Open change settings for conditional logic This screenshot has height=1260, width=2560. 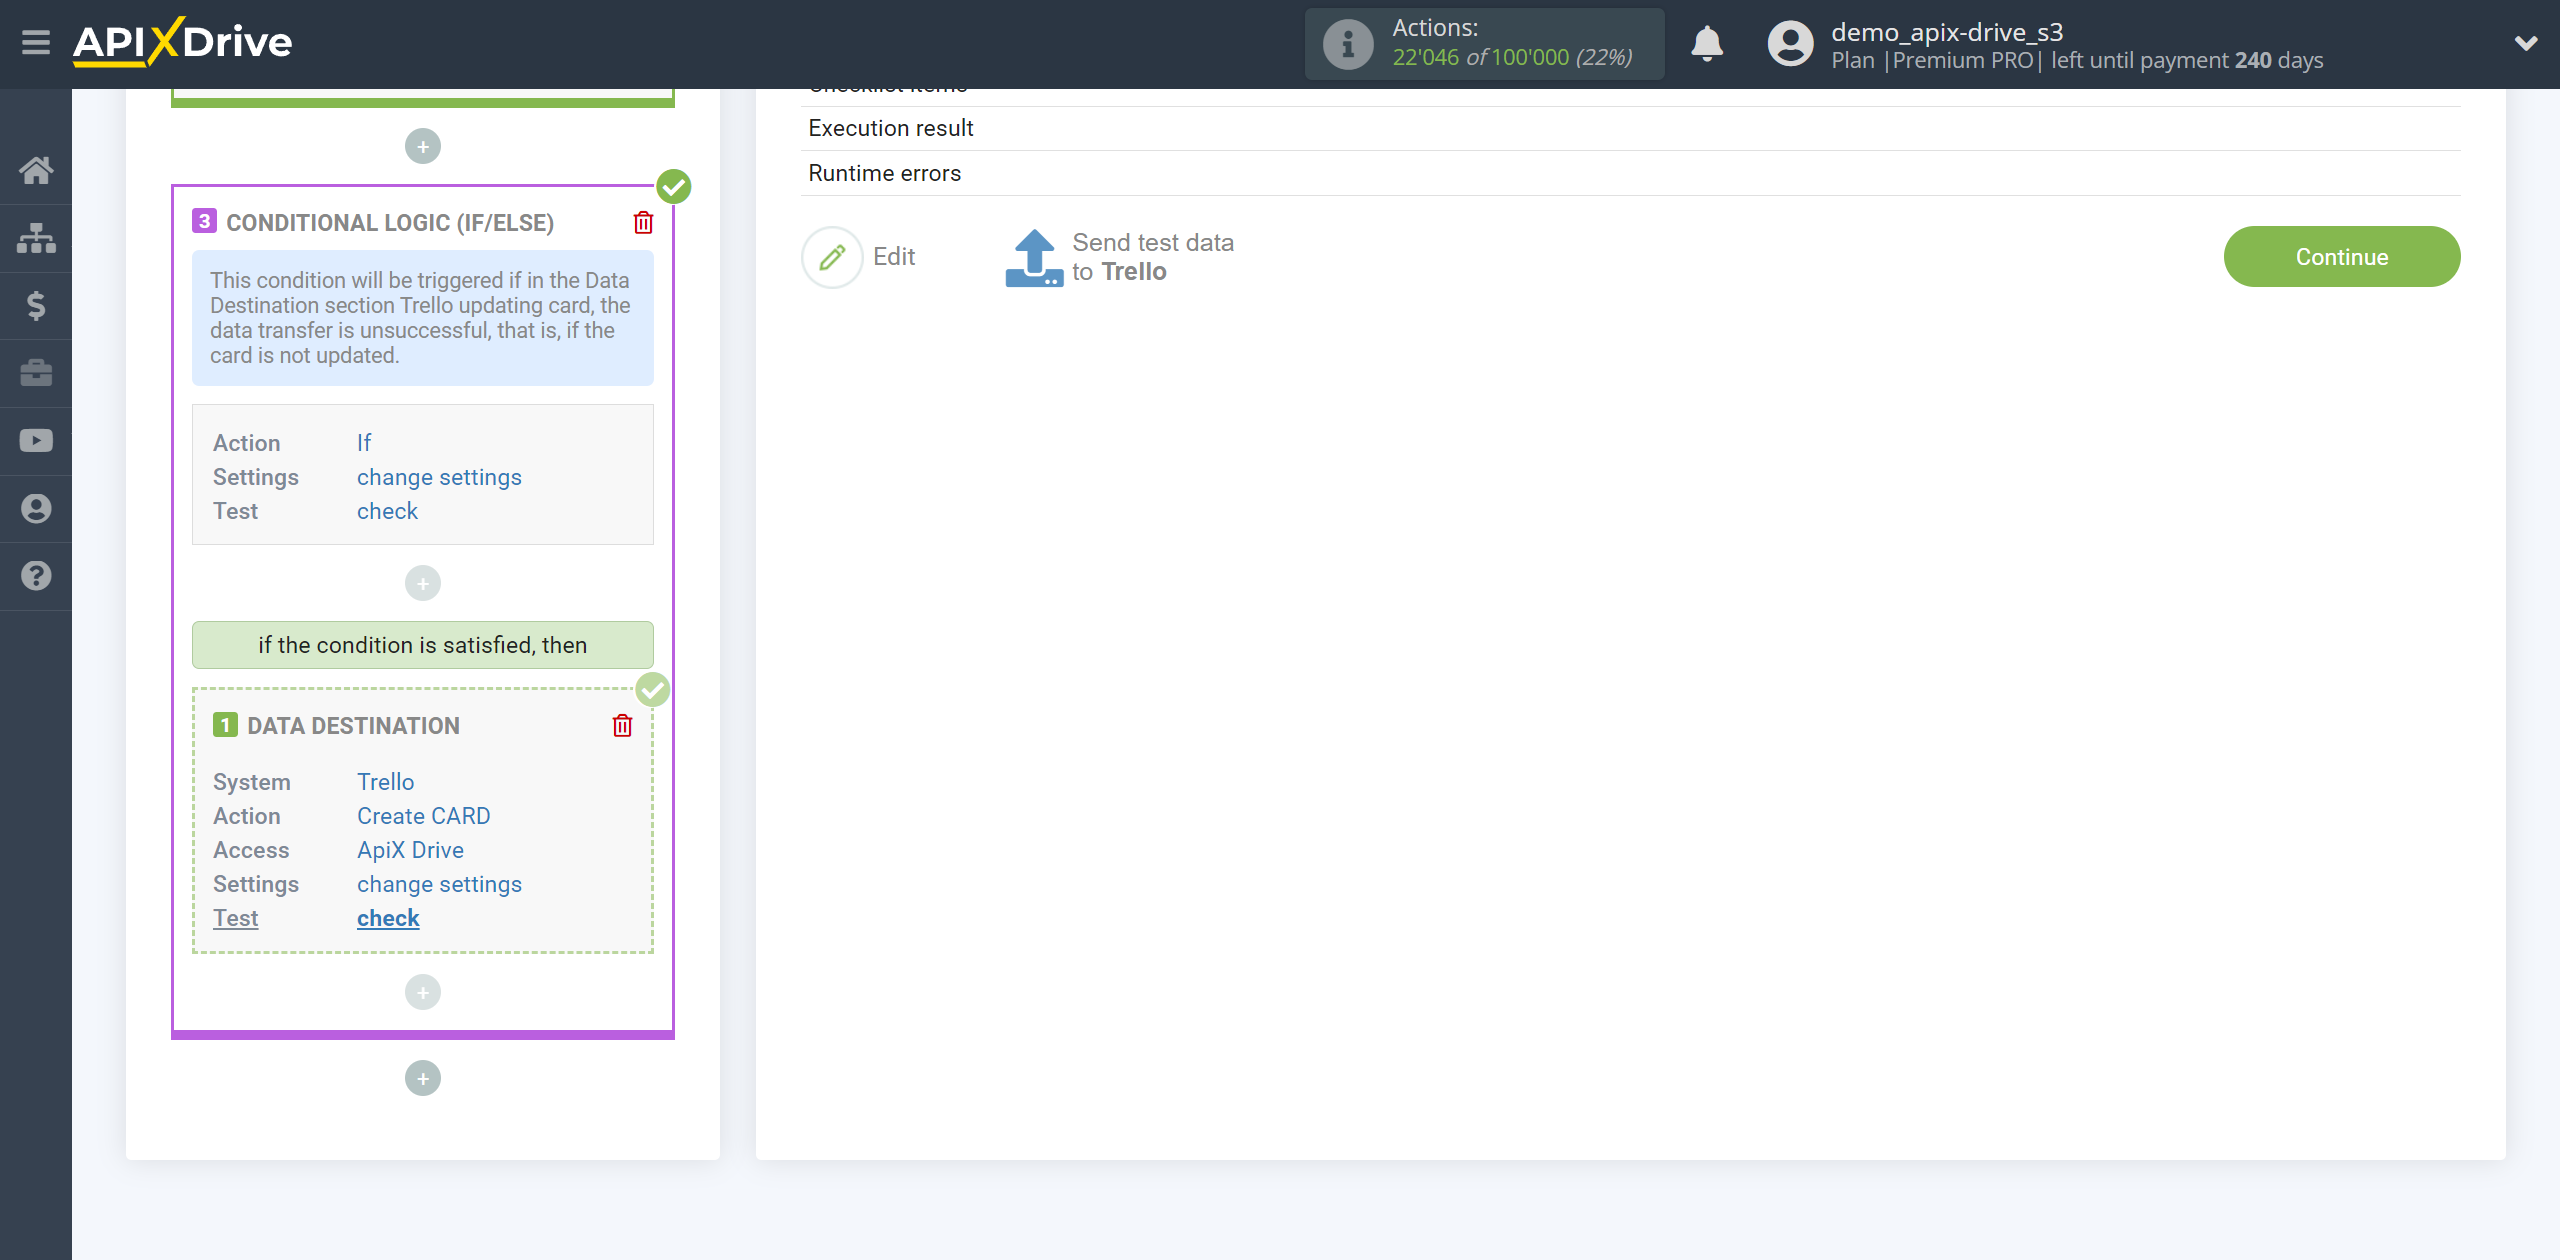439,477
